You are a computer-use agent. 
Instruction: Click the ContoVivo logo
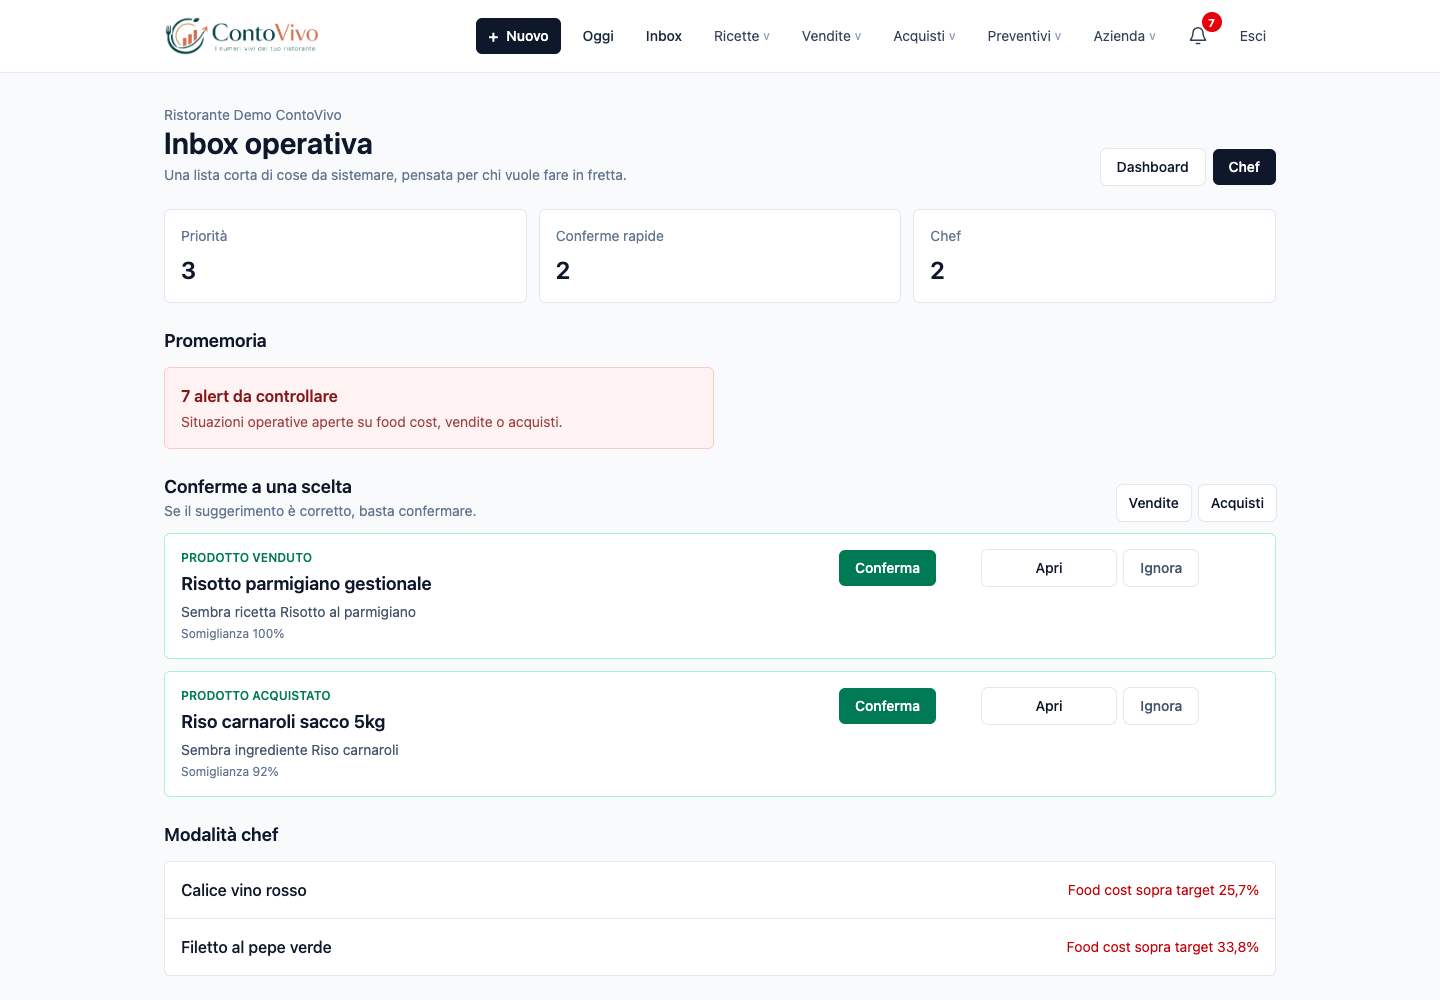pos(242,36)
